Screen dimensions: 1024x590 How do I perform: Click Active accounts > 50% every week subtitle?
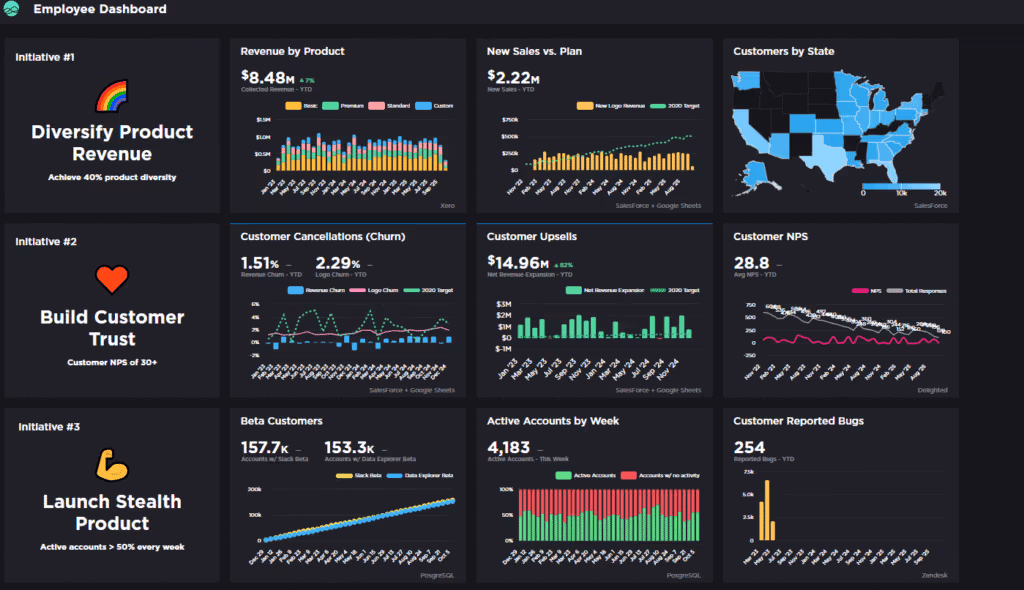[112, 547]
